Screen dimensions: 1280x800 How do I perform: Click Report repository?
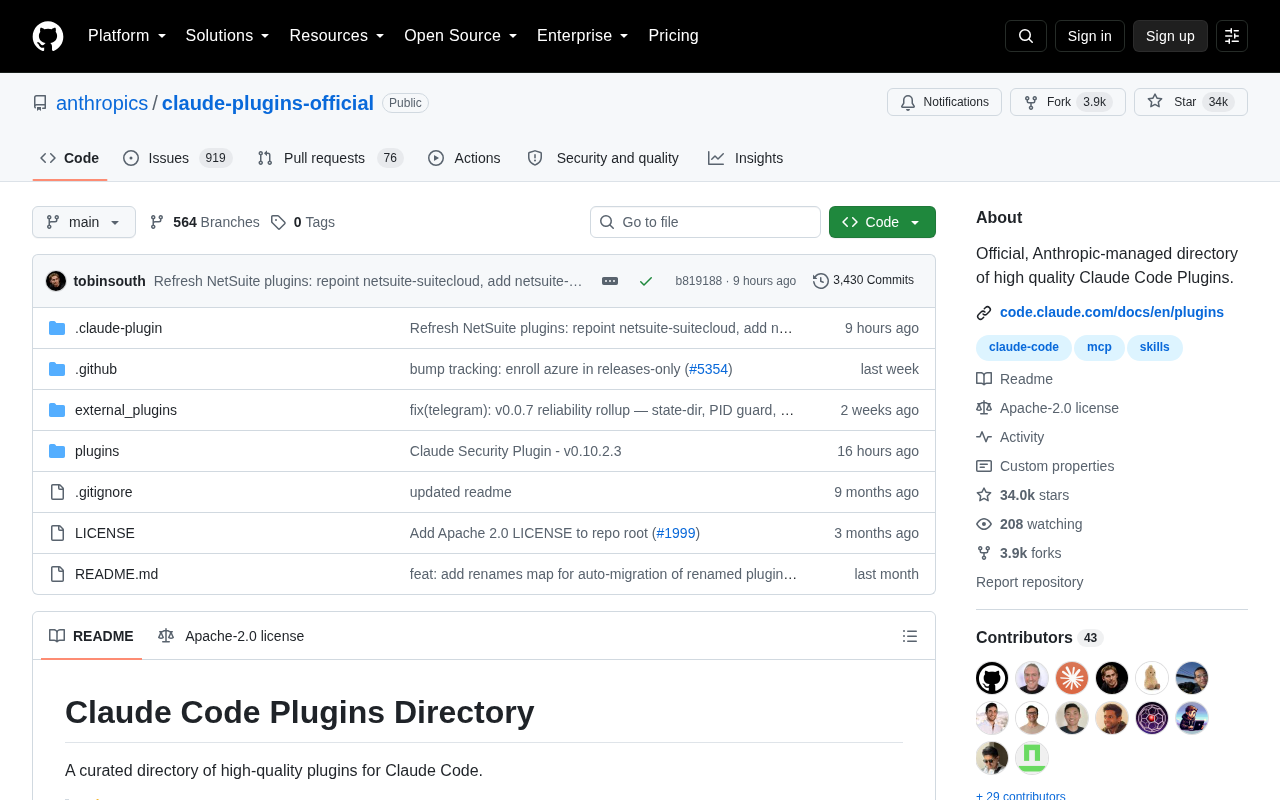(1029, 582)
